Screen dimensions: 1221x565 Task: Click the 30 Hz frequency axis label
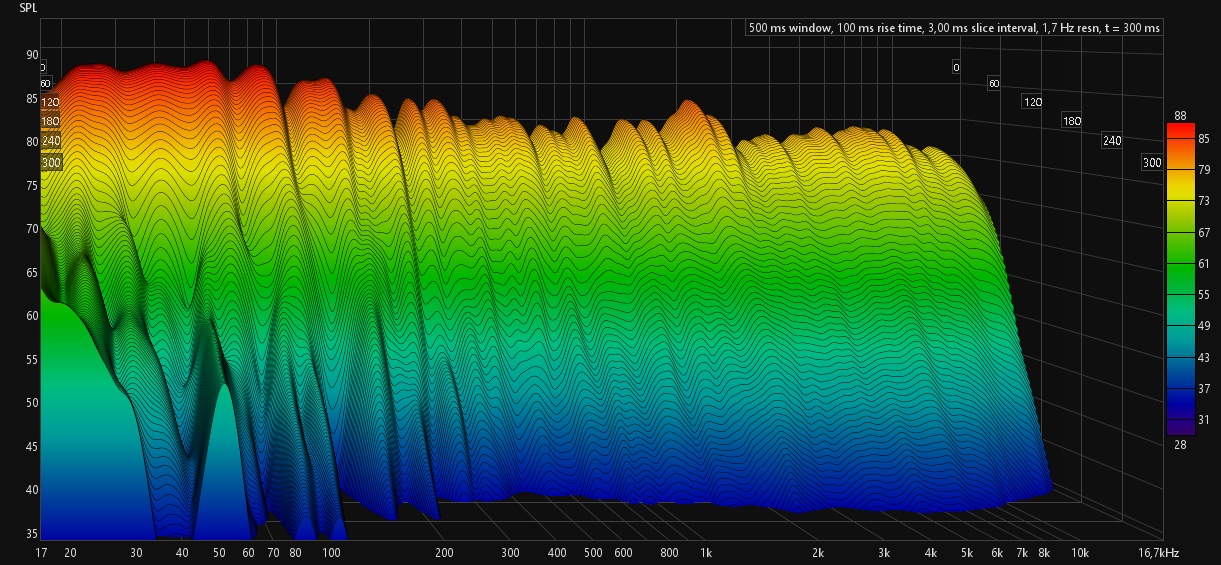point(135,553)
